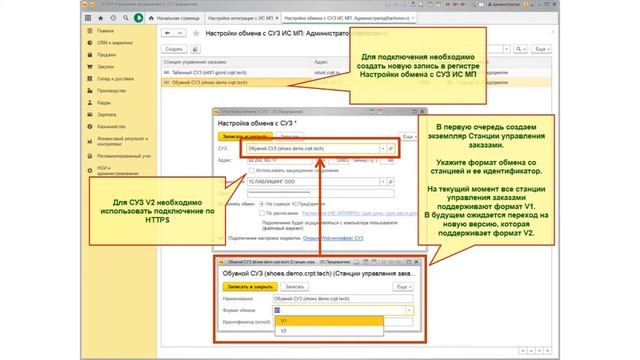
Task: Open the search options dropdown in list toolbar
Action: [x=520, y=49]
